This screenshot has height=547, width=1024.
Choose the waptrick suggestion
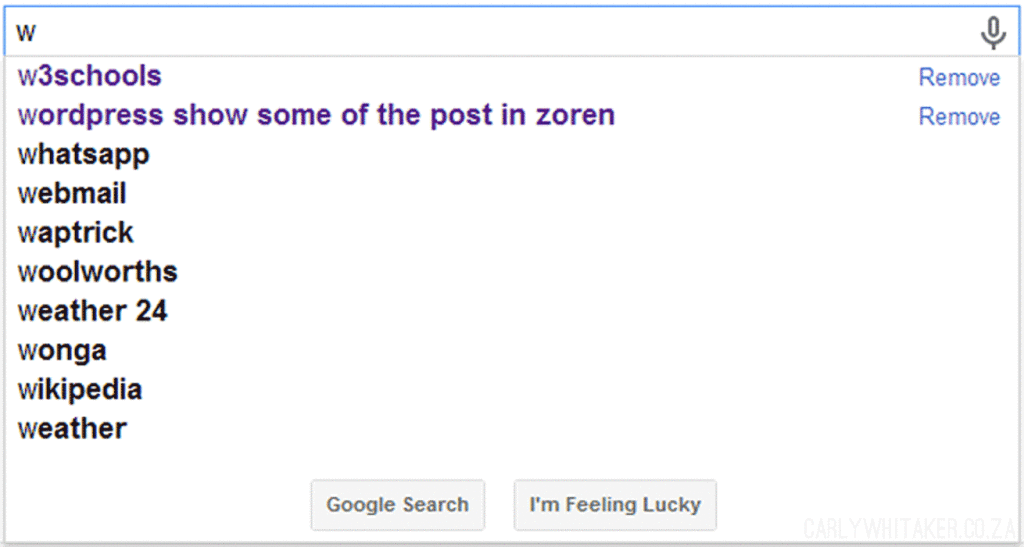(76, 232)
